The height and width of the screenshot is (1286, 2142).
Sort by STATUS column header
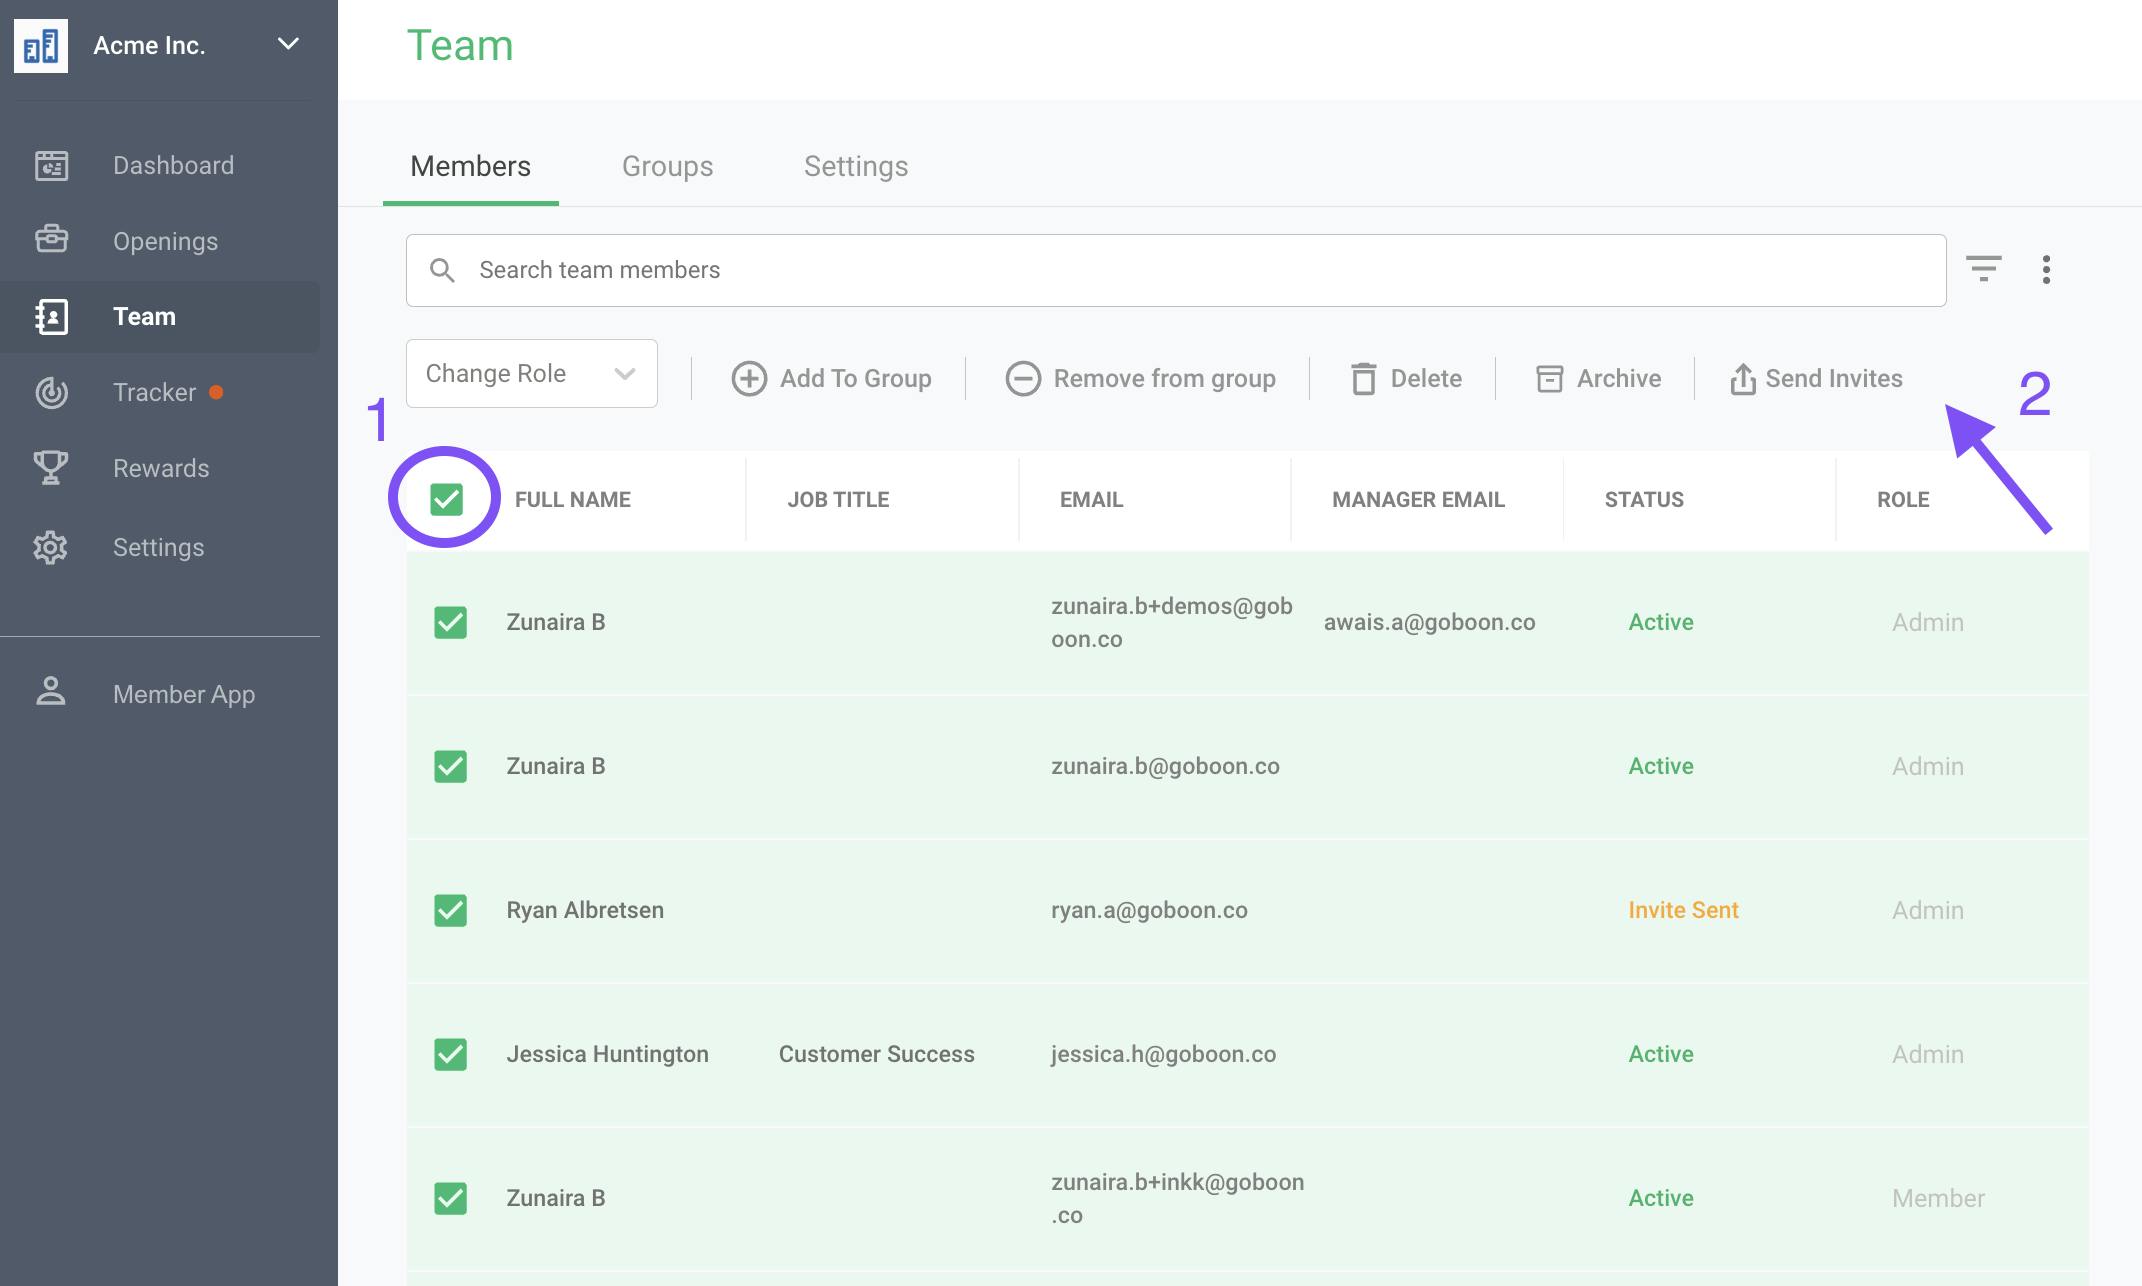(x=1644, y=499)
